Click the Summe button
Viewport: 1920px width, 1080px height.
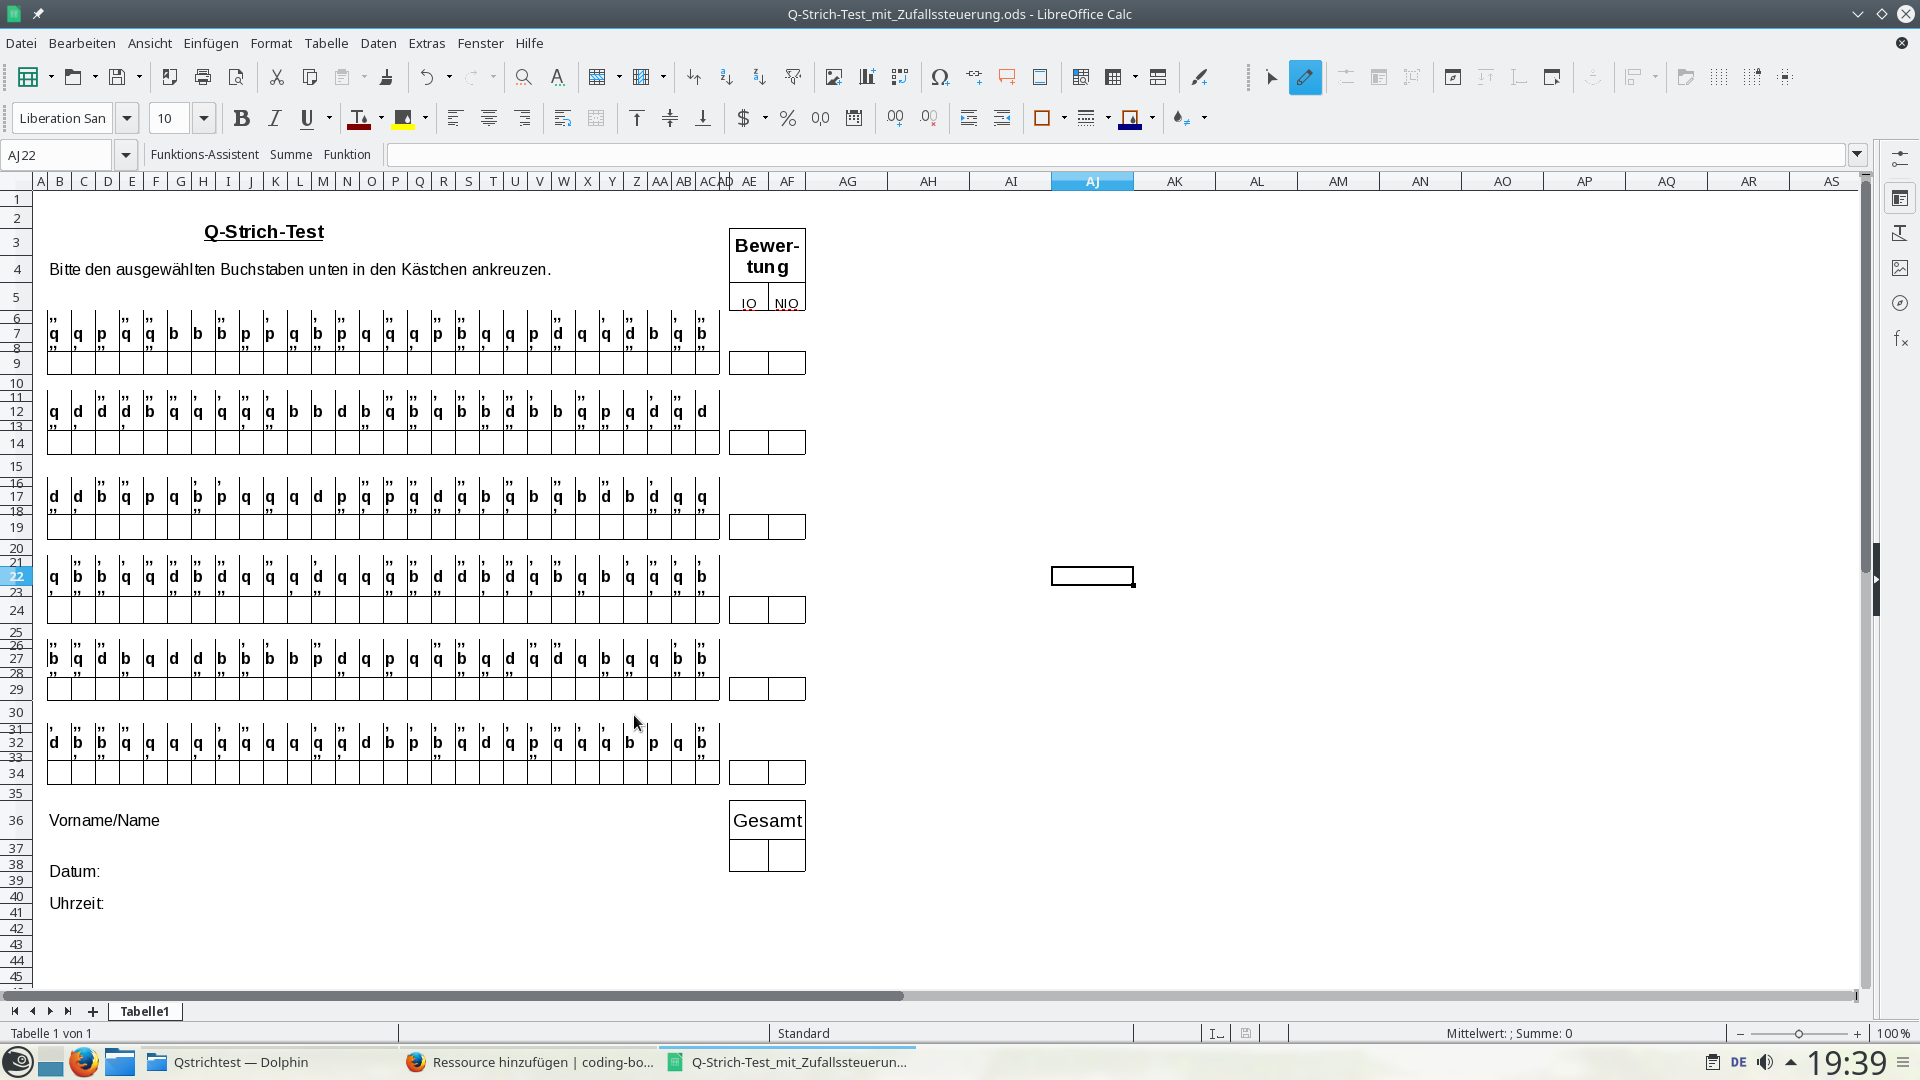(291, 154)
